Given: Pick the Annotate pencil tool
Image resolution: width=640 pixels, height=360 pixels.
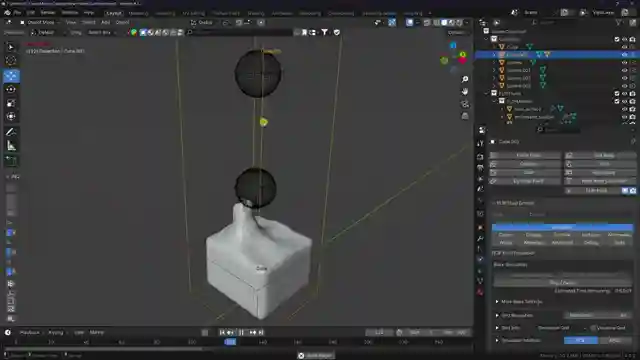Looking at the screenshot, I should coord(11,132).
